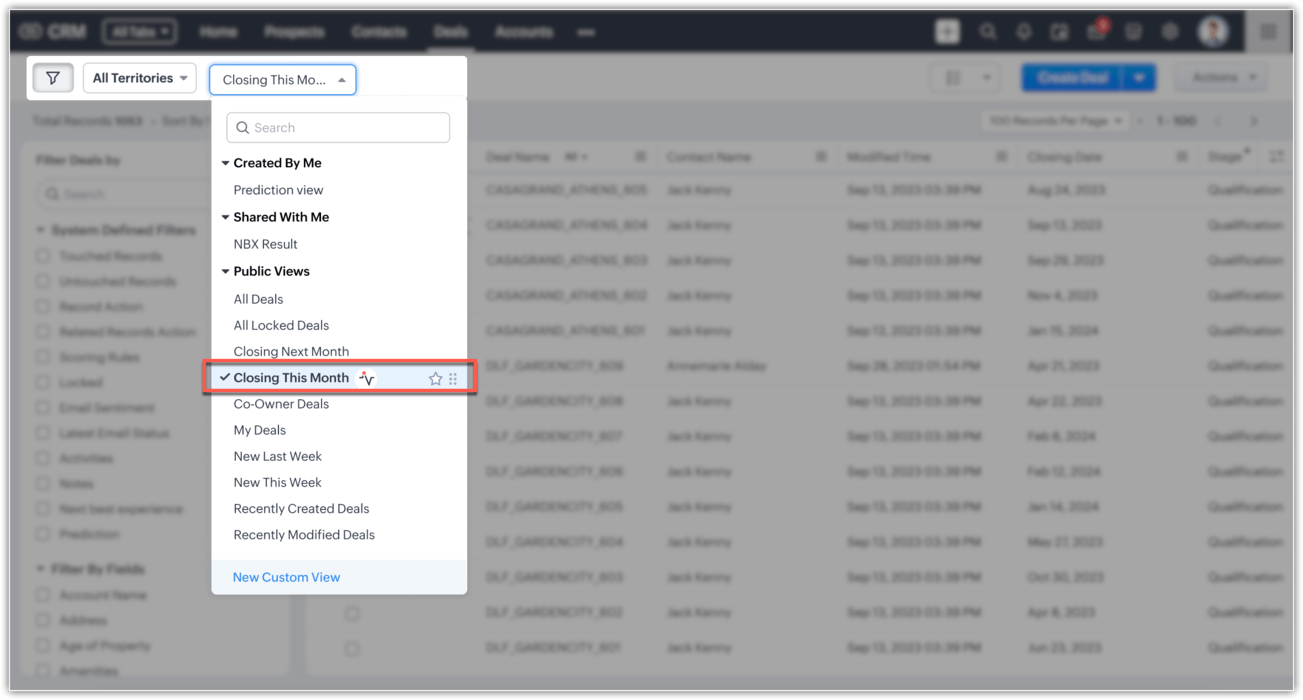Check the Untouched Records filter
Image resolution: width=1303 pixels, height=700 pixels.
[x=43, y=282]
